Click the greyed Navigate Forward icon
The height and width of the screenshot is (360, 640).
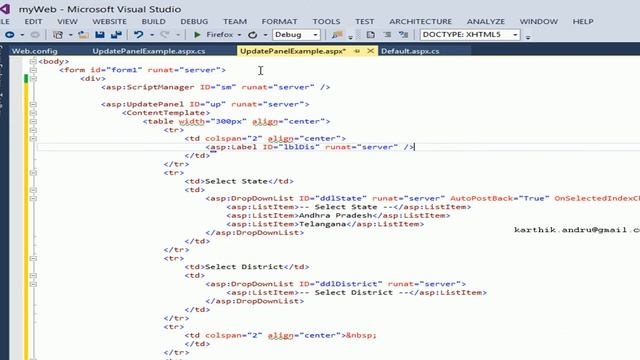(35, 35)
